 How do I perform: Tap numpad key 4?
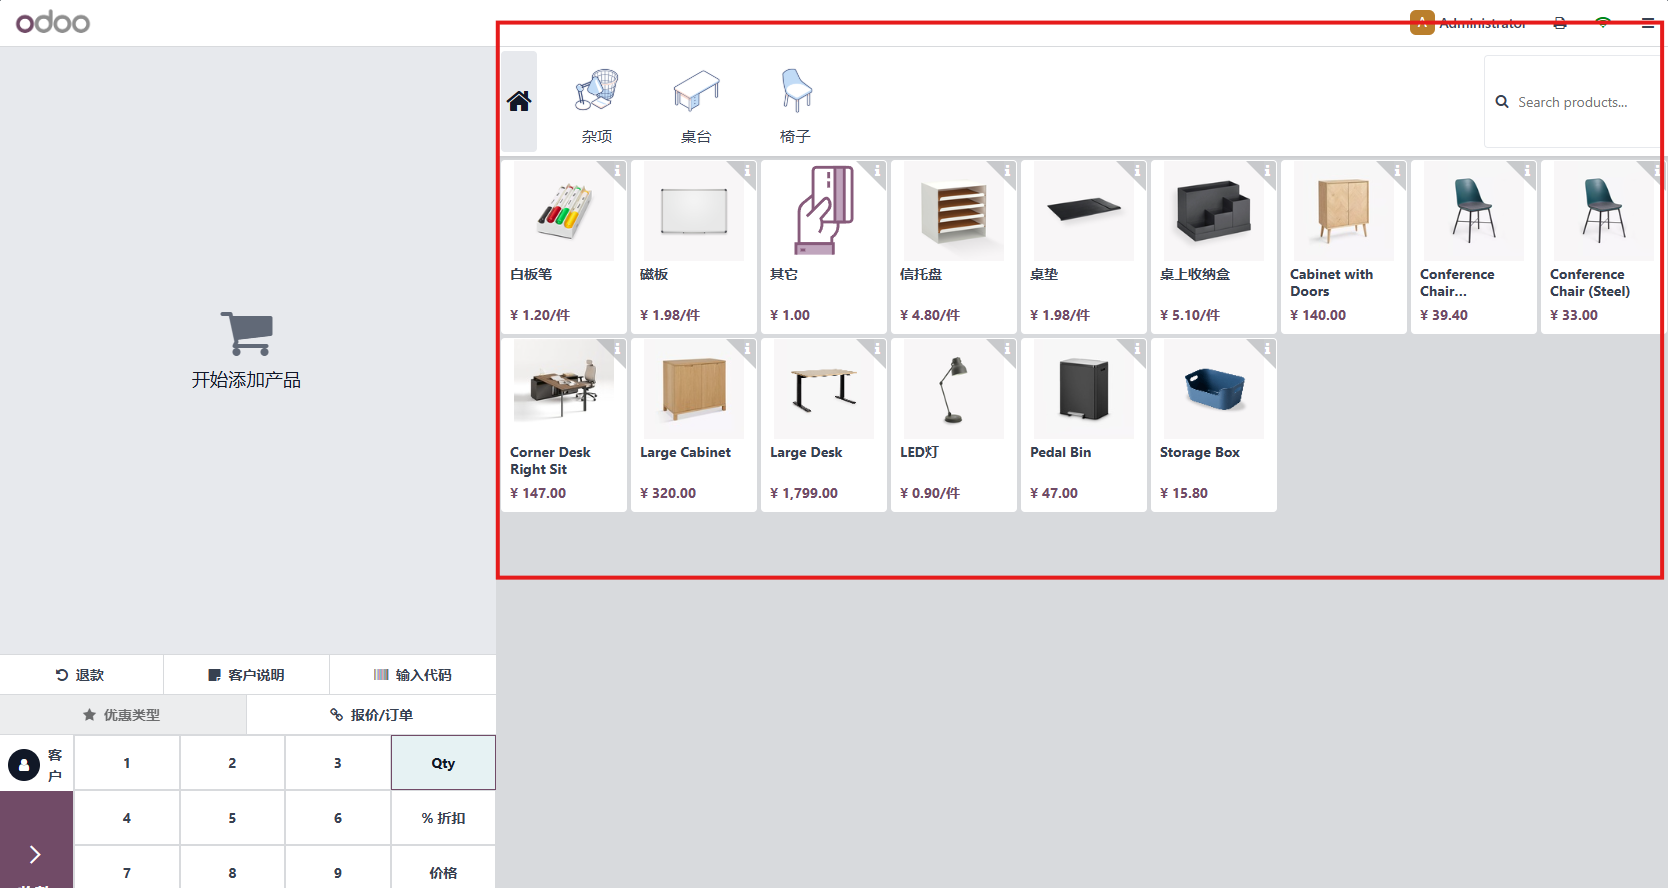pos(127,818)
